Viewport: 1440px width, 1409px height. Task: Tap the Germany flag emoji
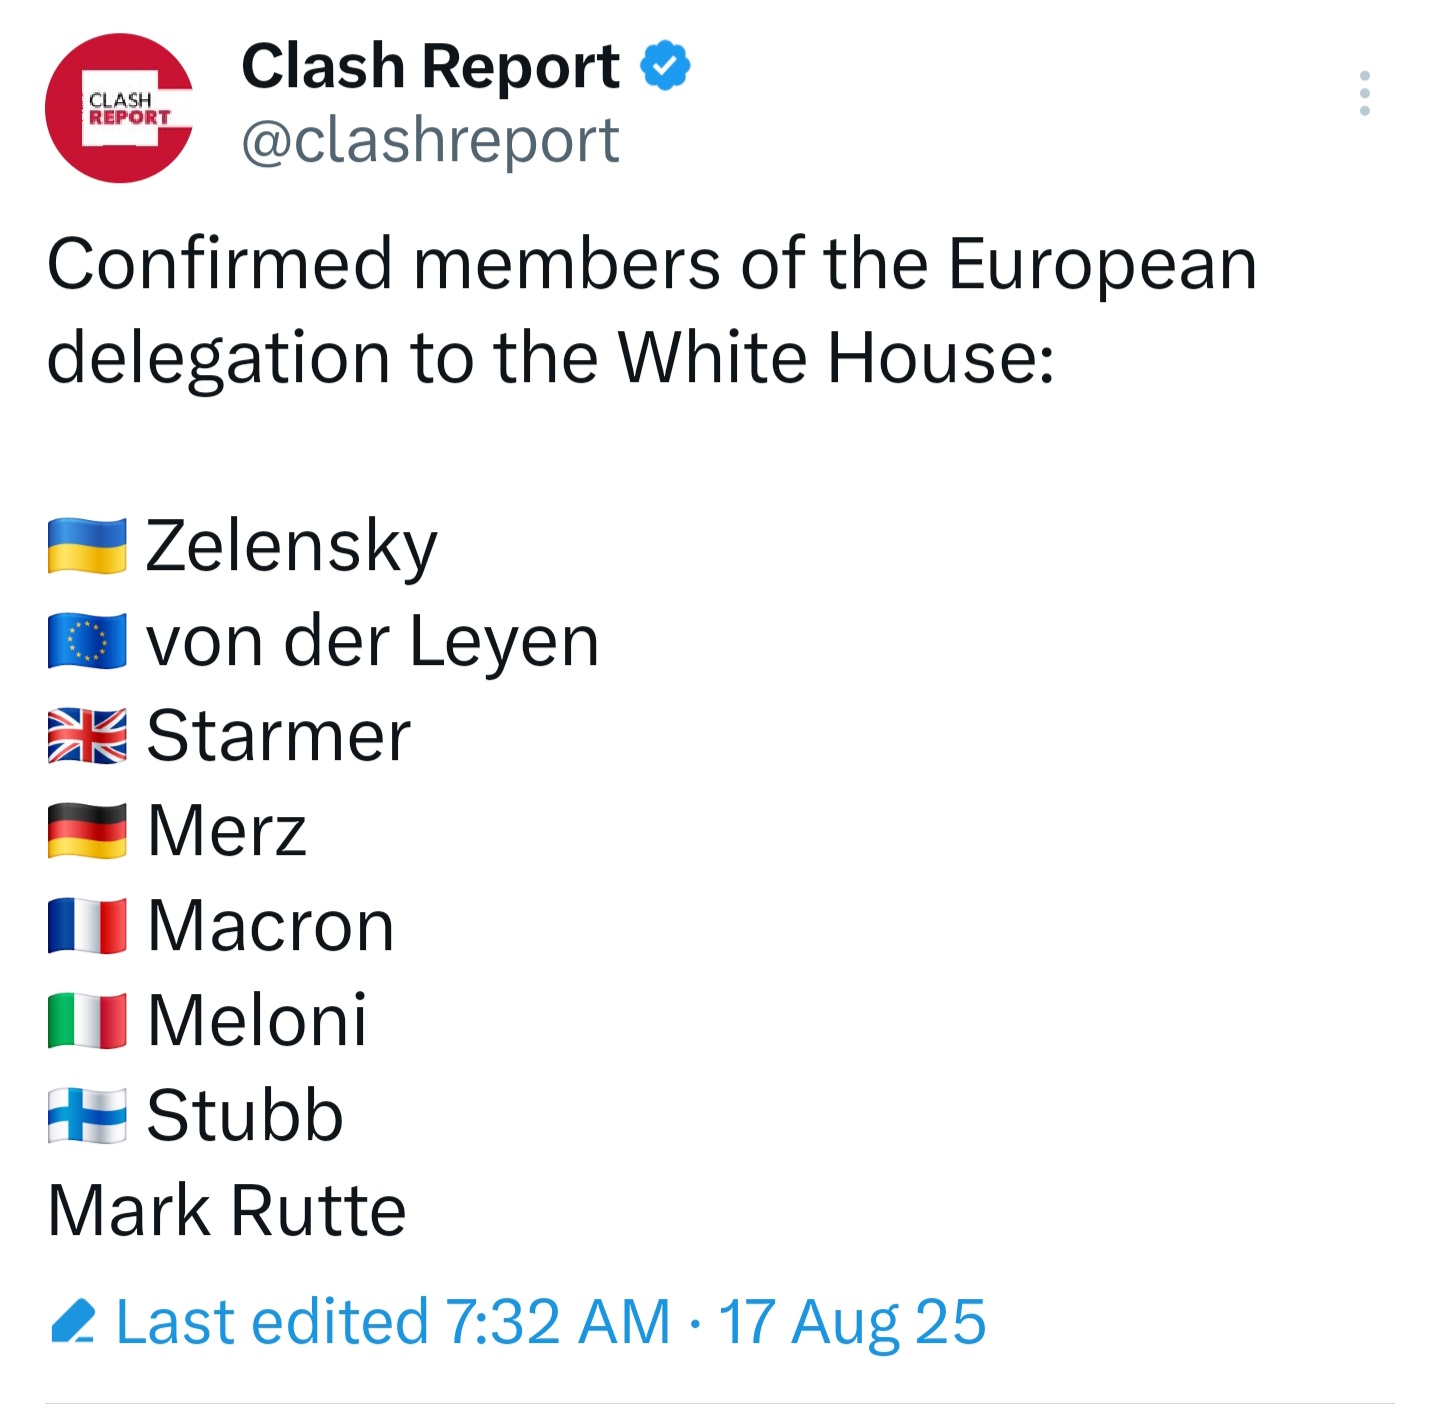[x=87, y=831]
